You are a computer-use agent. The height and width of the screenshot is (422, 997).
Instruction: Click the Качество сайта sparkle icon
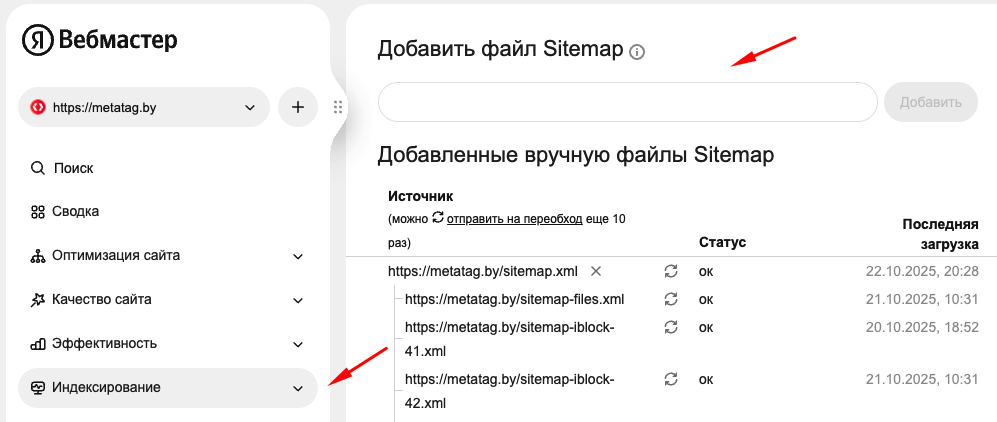pos(38,299)
